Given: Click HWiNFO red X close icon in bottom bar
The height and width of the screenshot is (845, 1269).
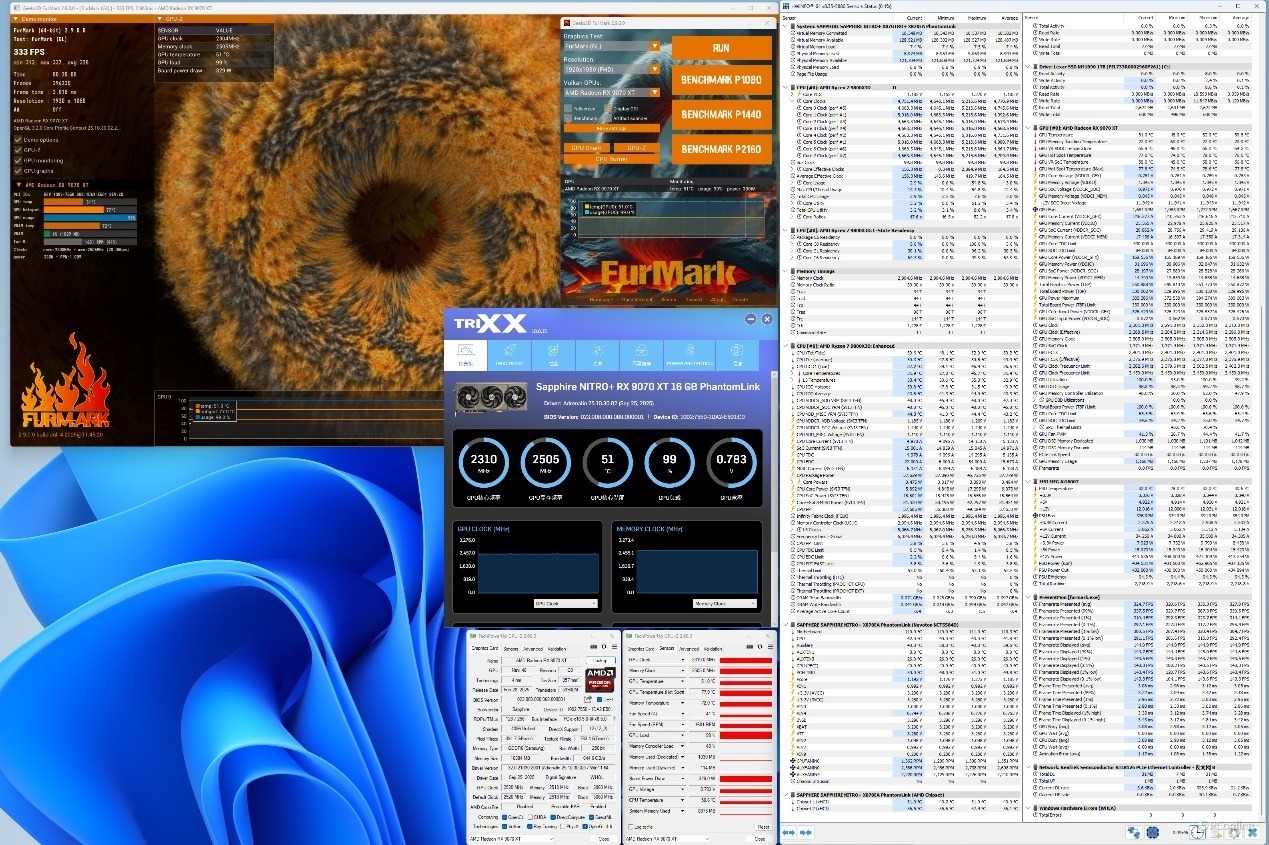Looking at the screenshot, I should [1253, 832].
